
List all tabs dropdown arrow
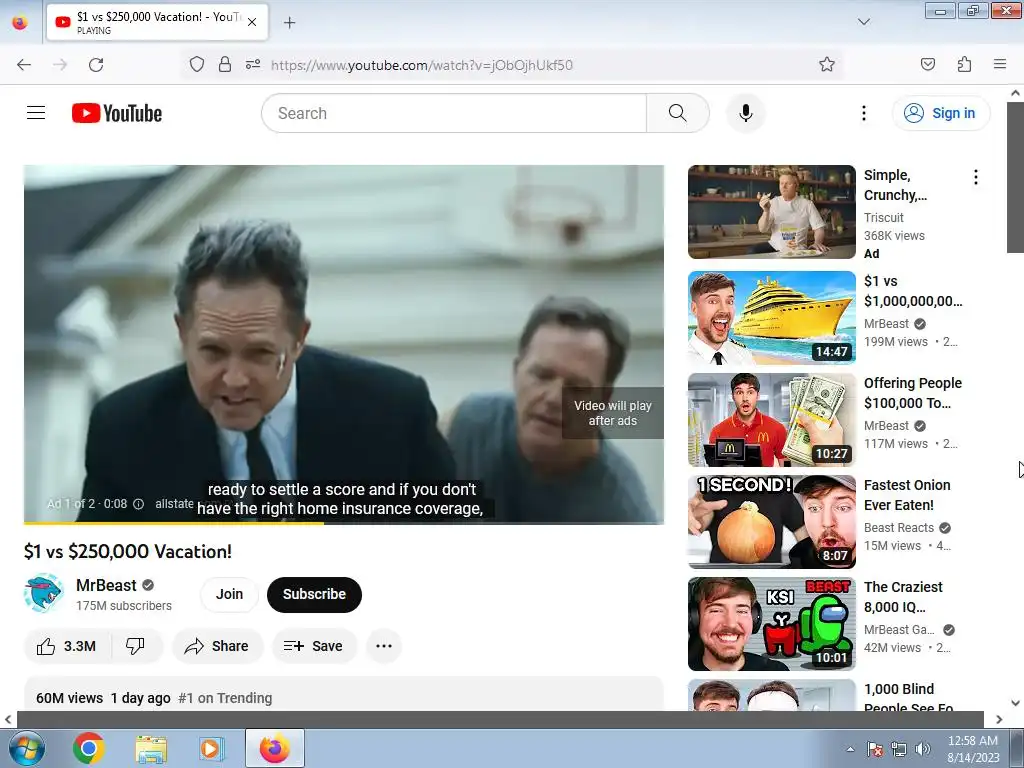point(863,22)
